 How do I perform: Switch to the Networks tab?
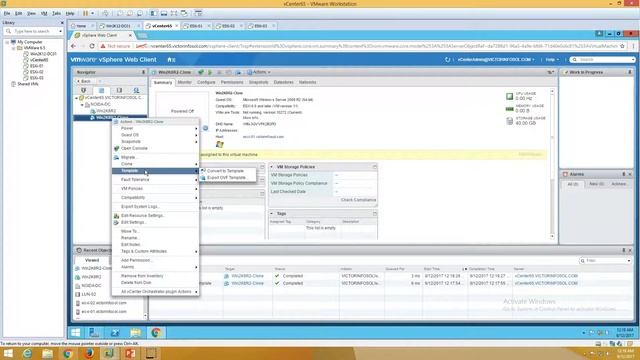point(307,82)
